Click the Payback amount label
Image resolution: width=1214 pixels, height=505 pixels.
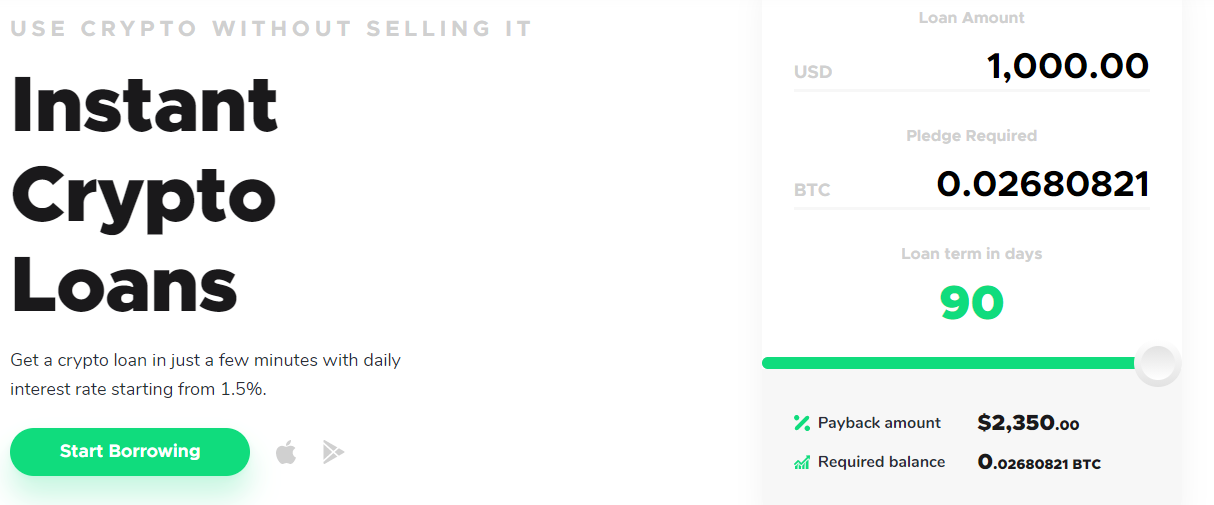point(879,423)
